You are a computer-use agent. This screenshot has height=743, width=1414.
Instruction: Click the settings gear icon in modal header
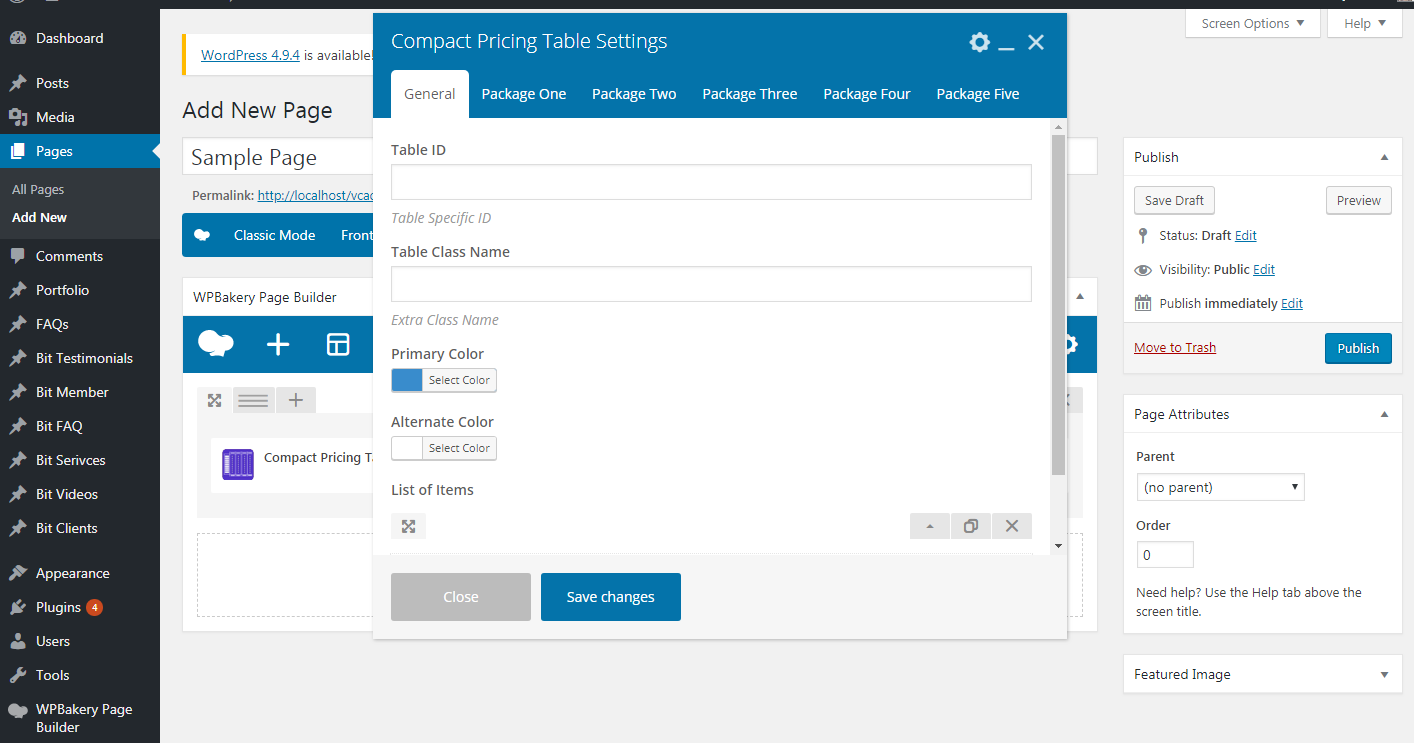tap(979, 42)
